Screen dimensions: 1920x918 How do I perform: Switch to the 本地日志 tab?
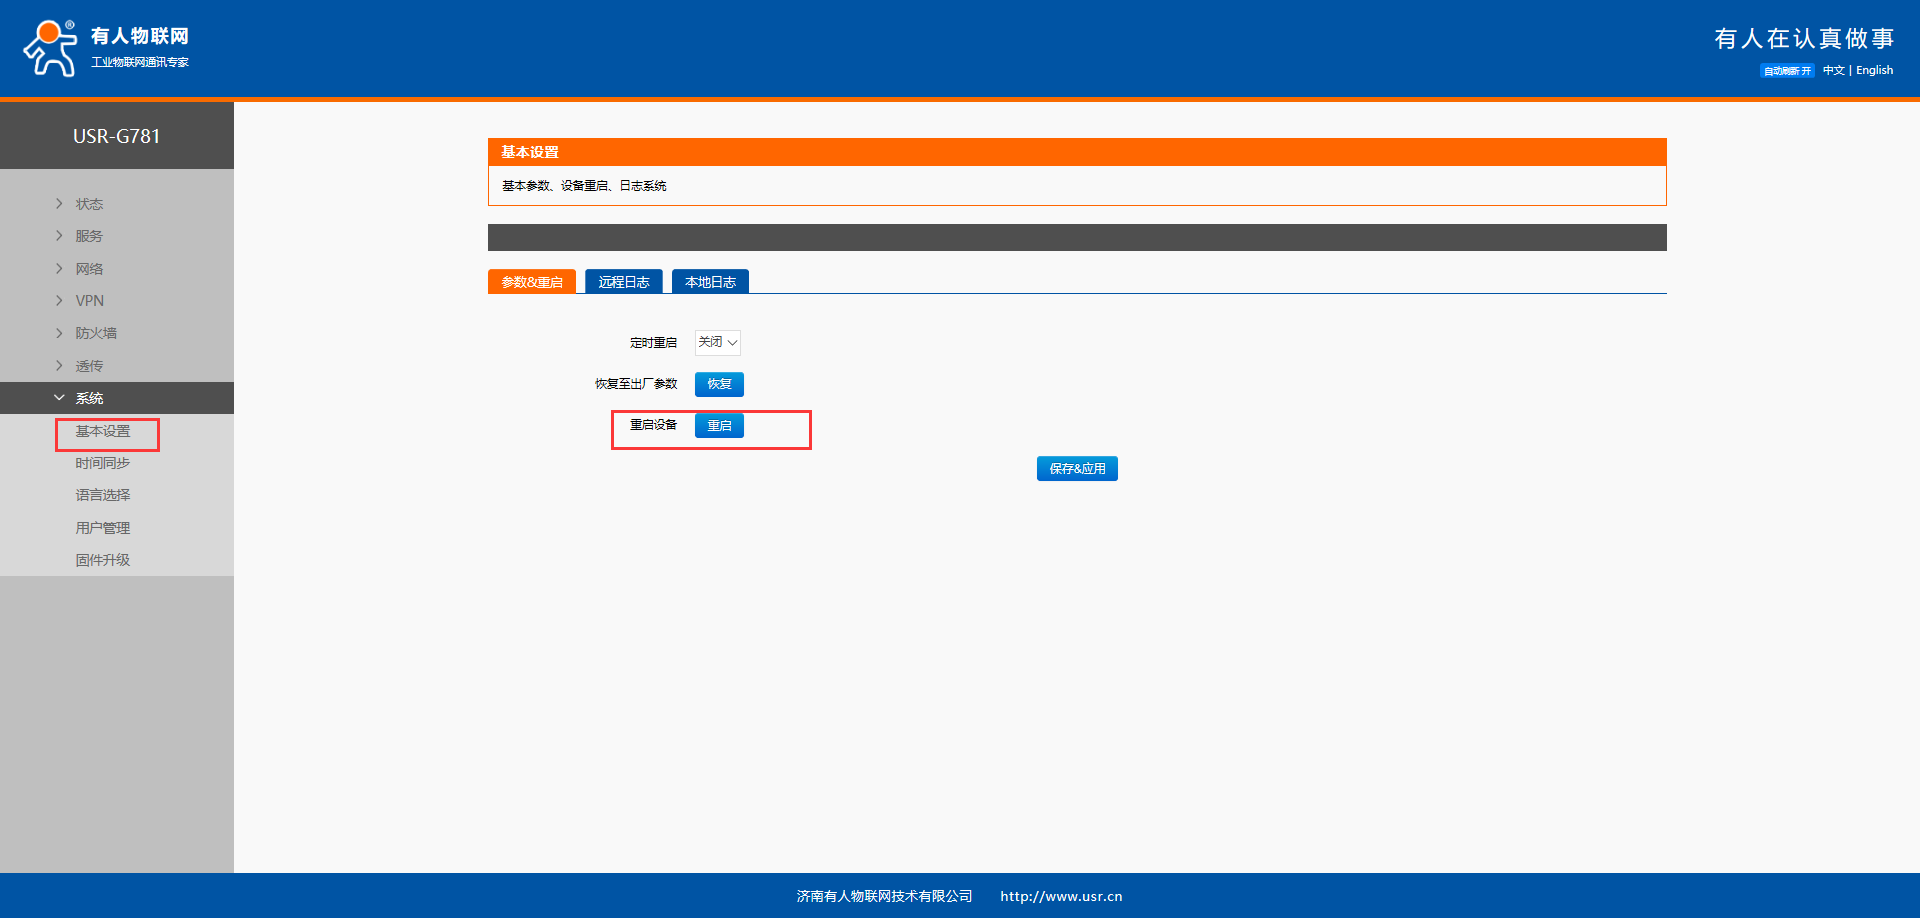pyautogui.click(x=710, y=282)
